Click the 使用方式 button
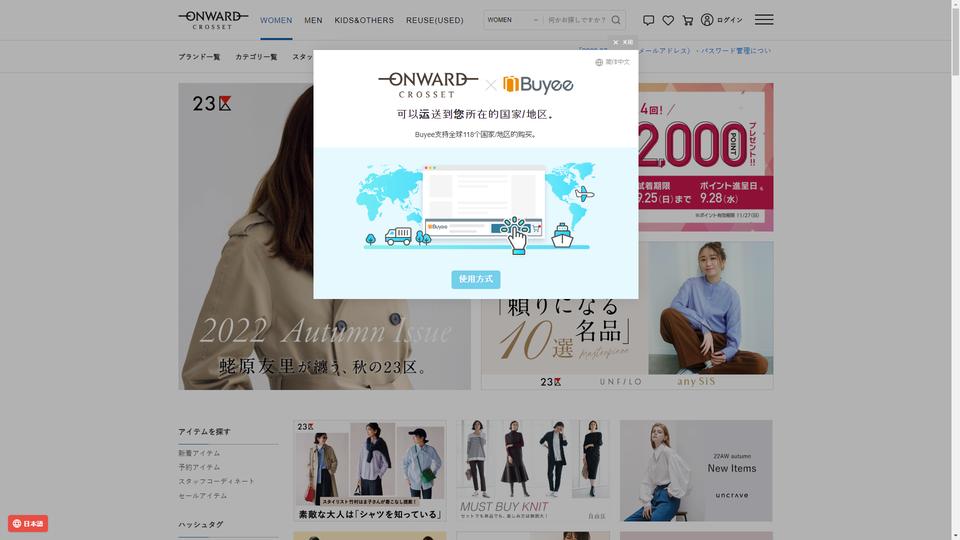This screenshot has width=960, height=540. point(476,279)
